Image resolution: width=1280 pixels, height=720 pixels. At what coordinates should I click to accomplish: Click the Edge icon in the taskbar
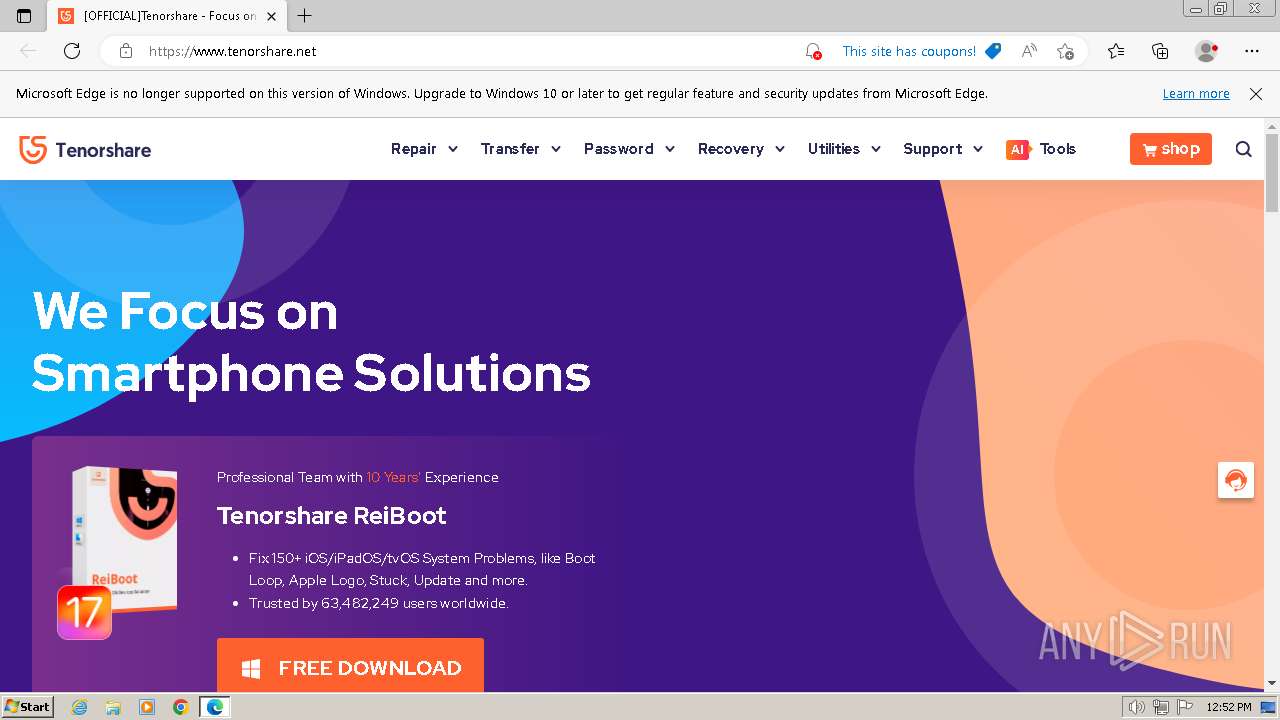point(215,707)
